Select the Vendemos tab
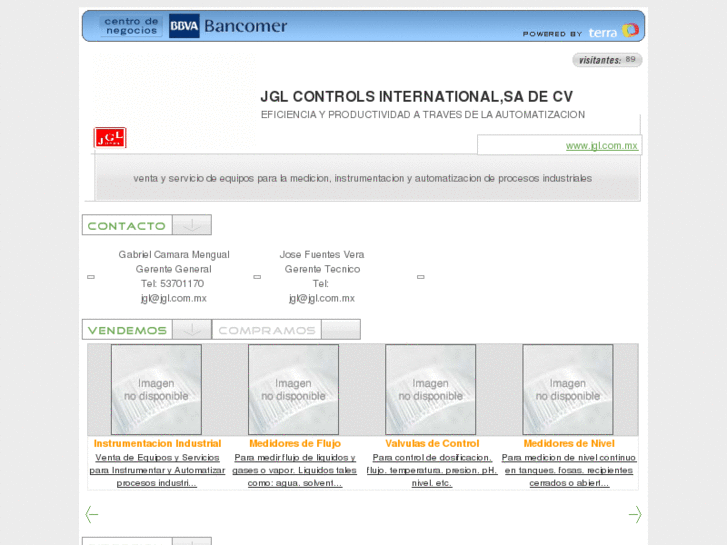 [127, 330]
